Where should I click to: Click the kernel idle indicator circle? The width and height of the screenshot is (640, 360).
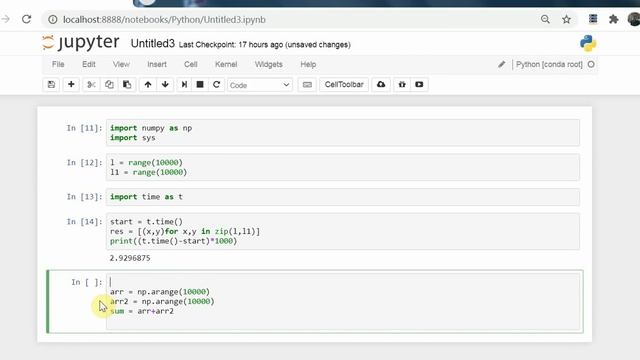coord(591,64)
